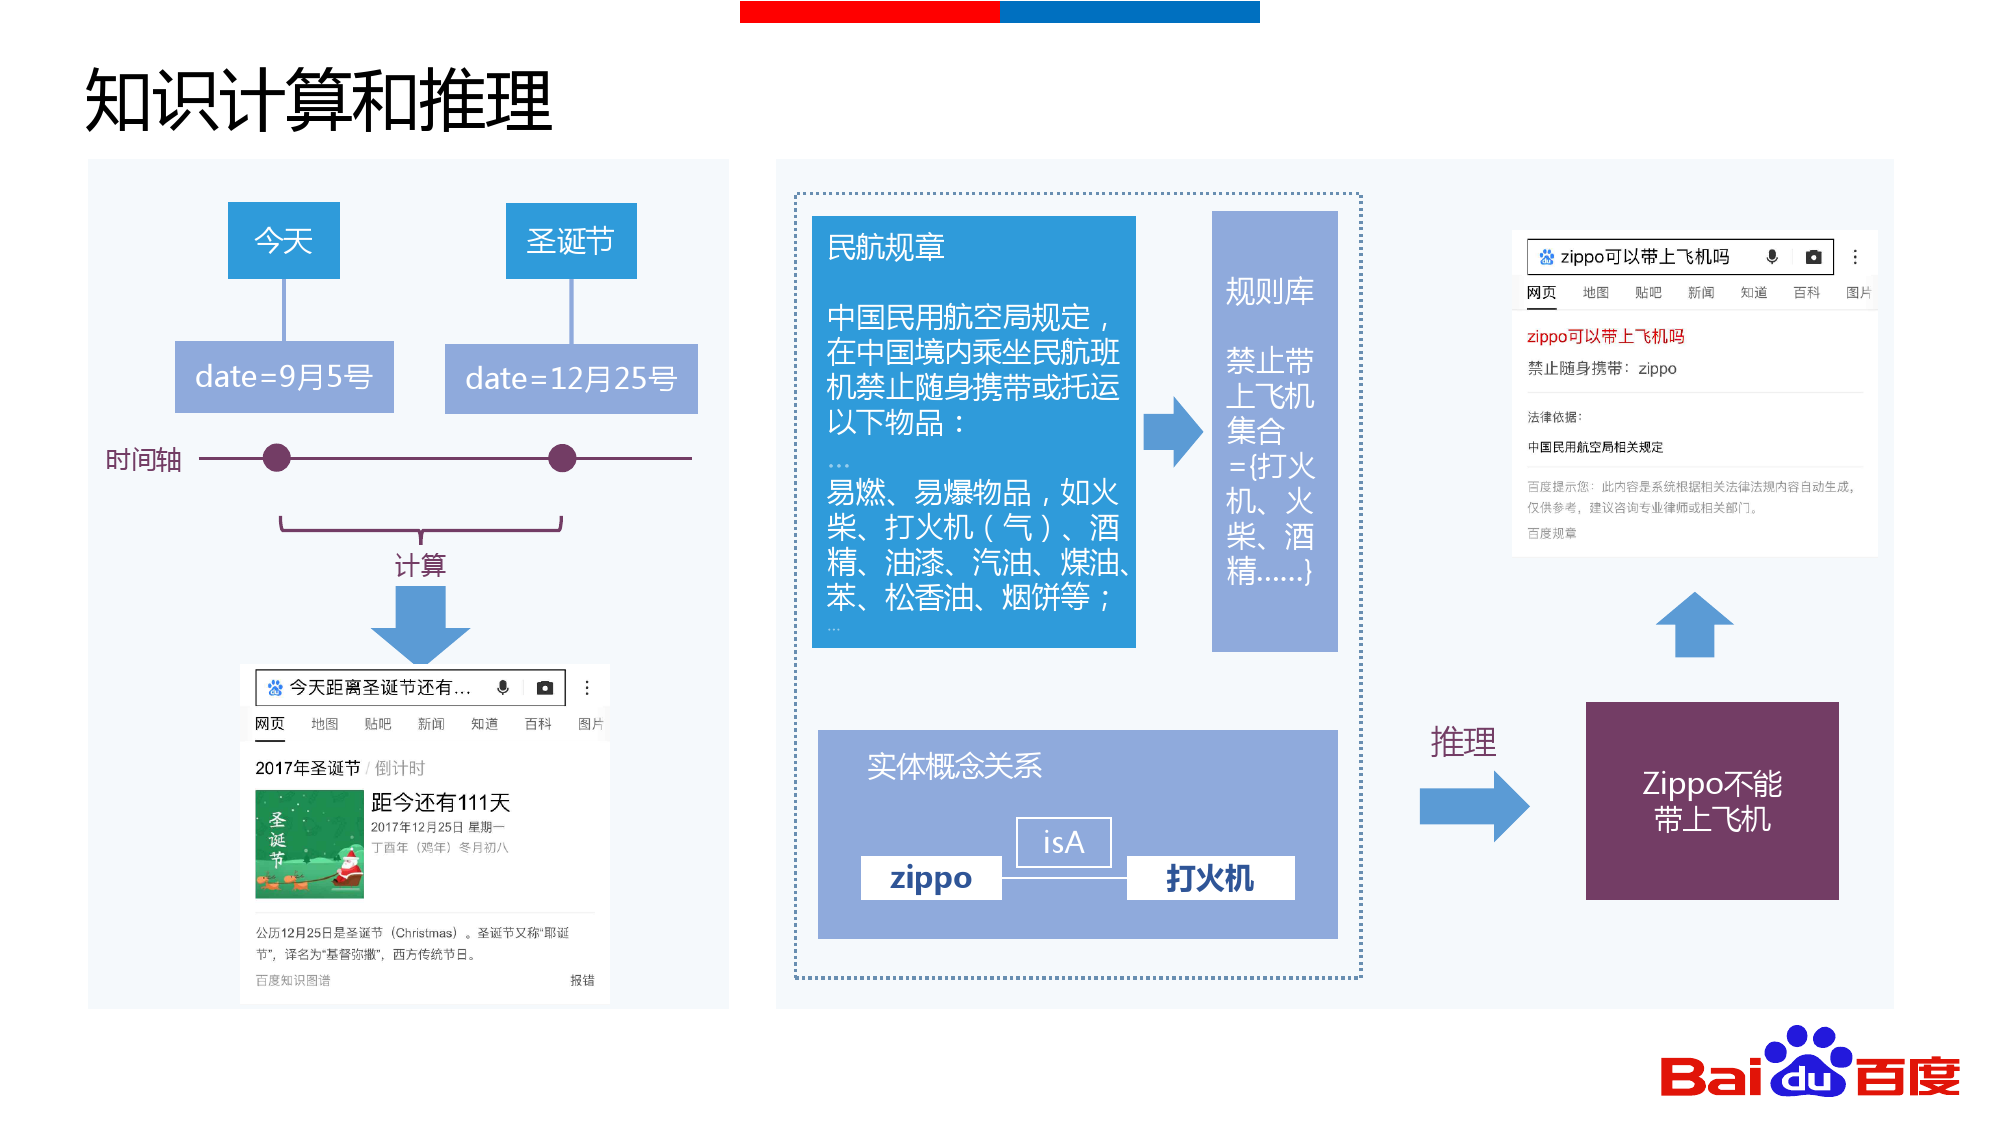Open the red zippo可以带上飞机吗 result link
Screen dimensions: 2000x1125
(1605, 336)
